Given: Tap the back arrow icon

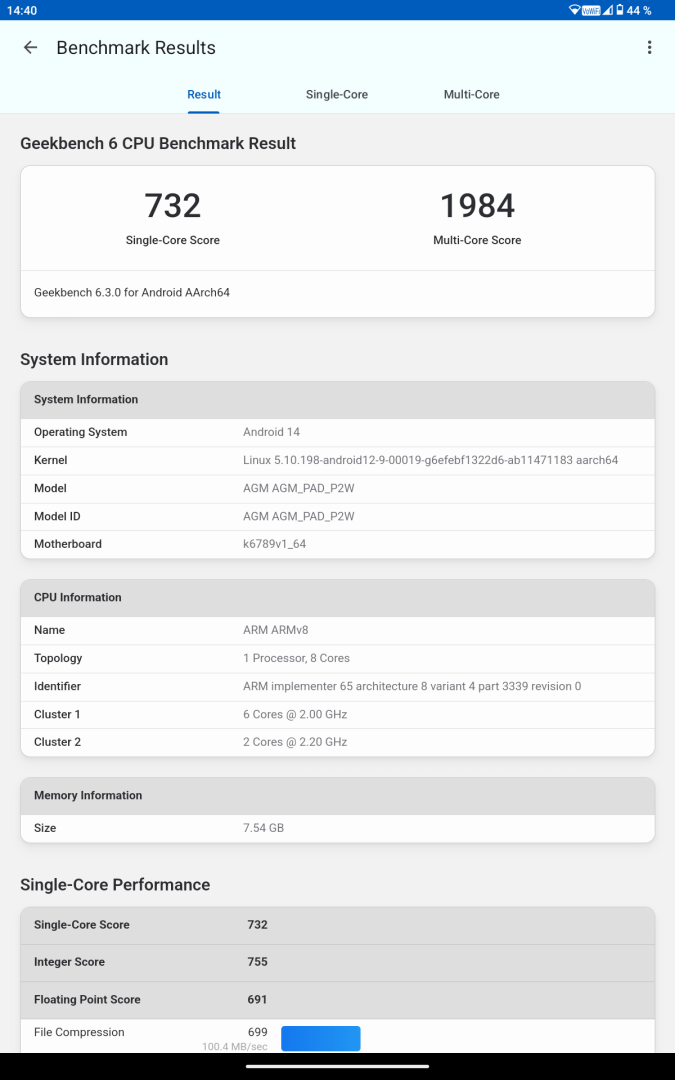Looking at the screenshot, I should [30, 48].
